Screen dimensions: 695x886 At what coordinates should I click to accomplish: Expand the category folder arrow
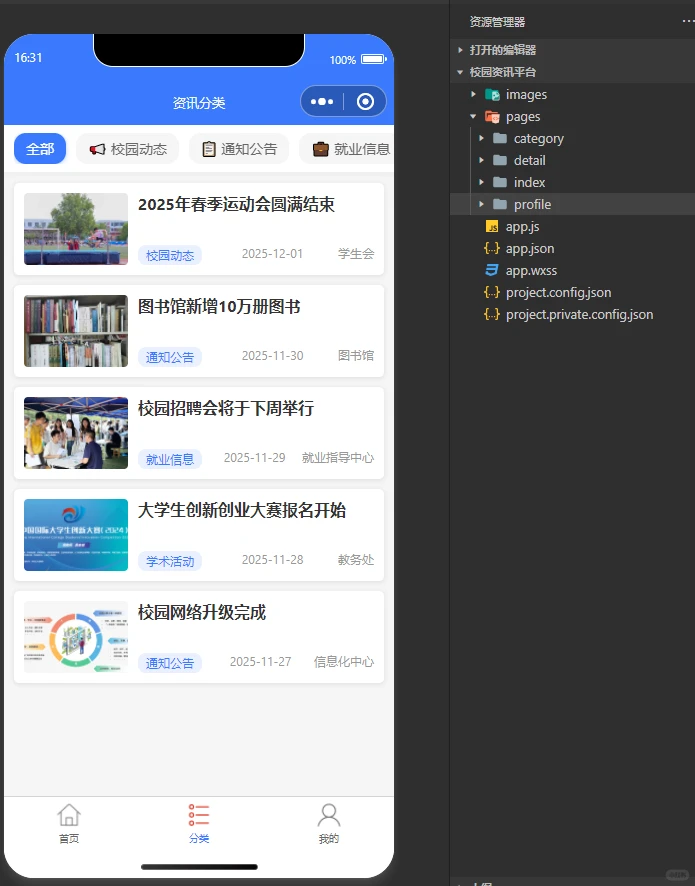(x=481, y=138)
